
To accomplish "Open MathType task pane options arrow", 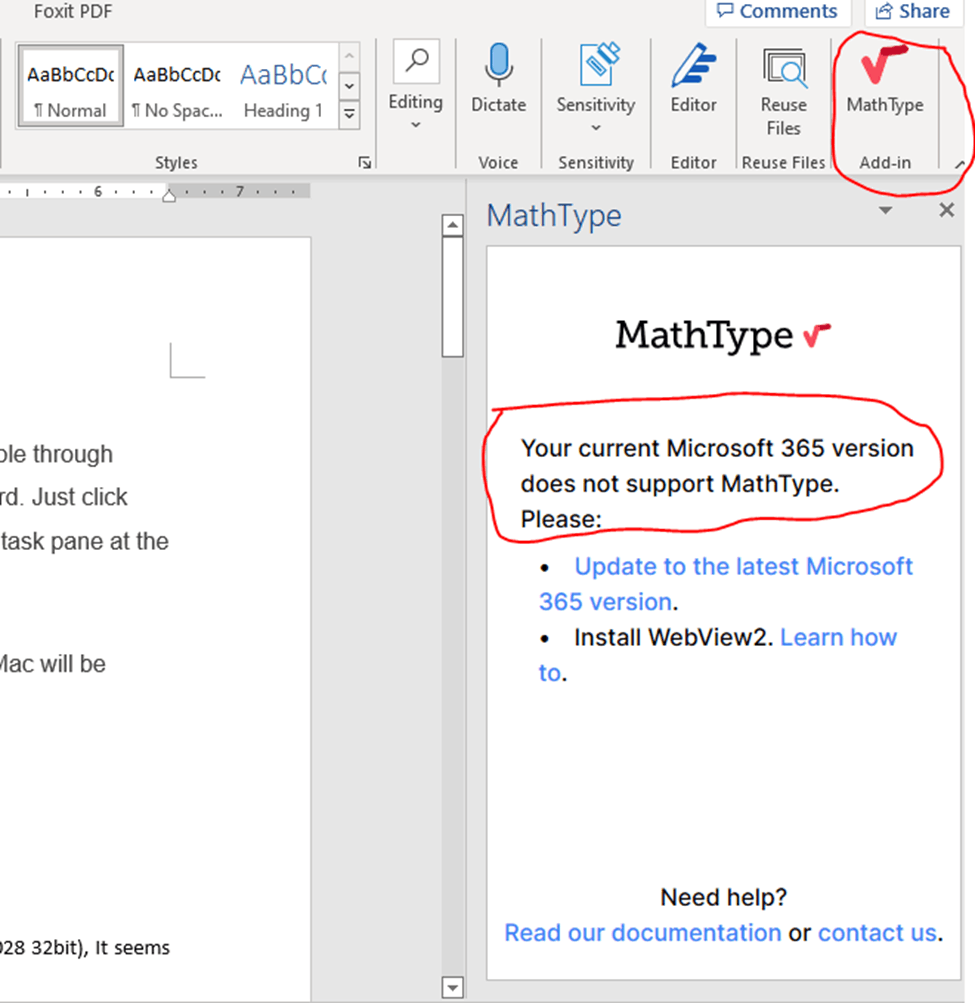I will [885, 210].
